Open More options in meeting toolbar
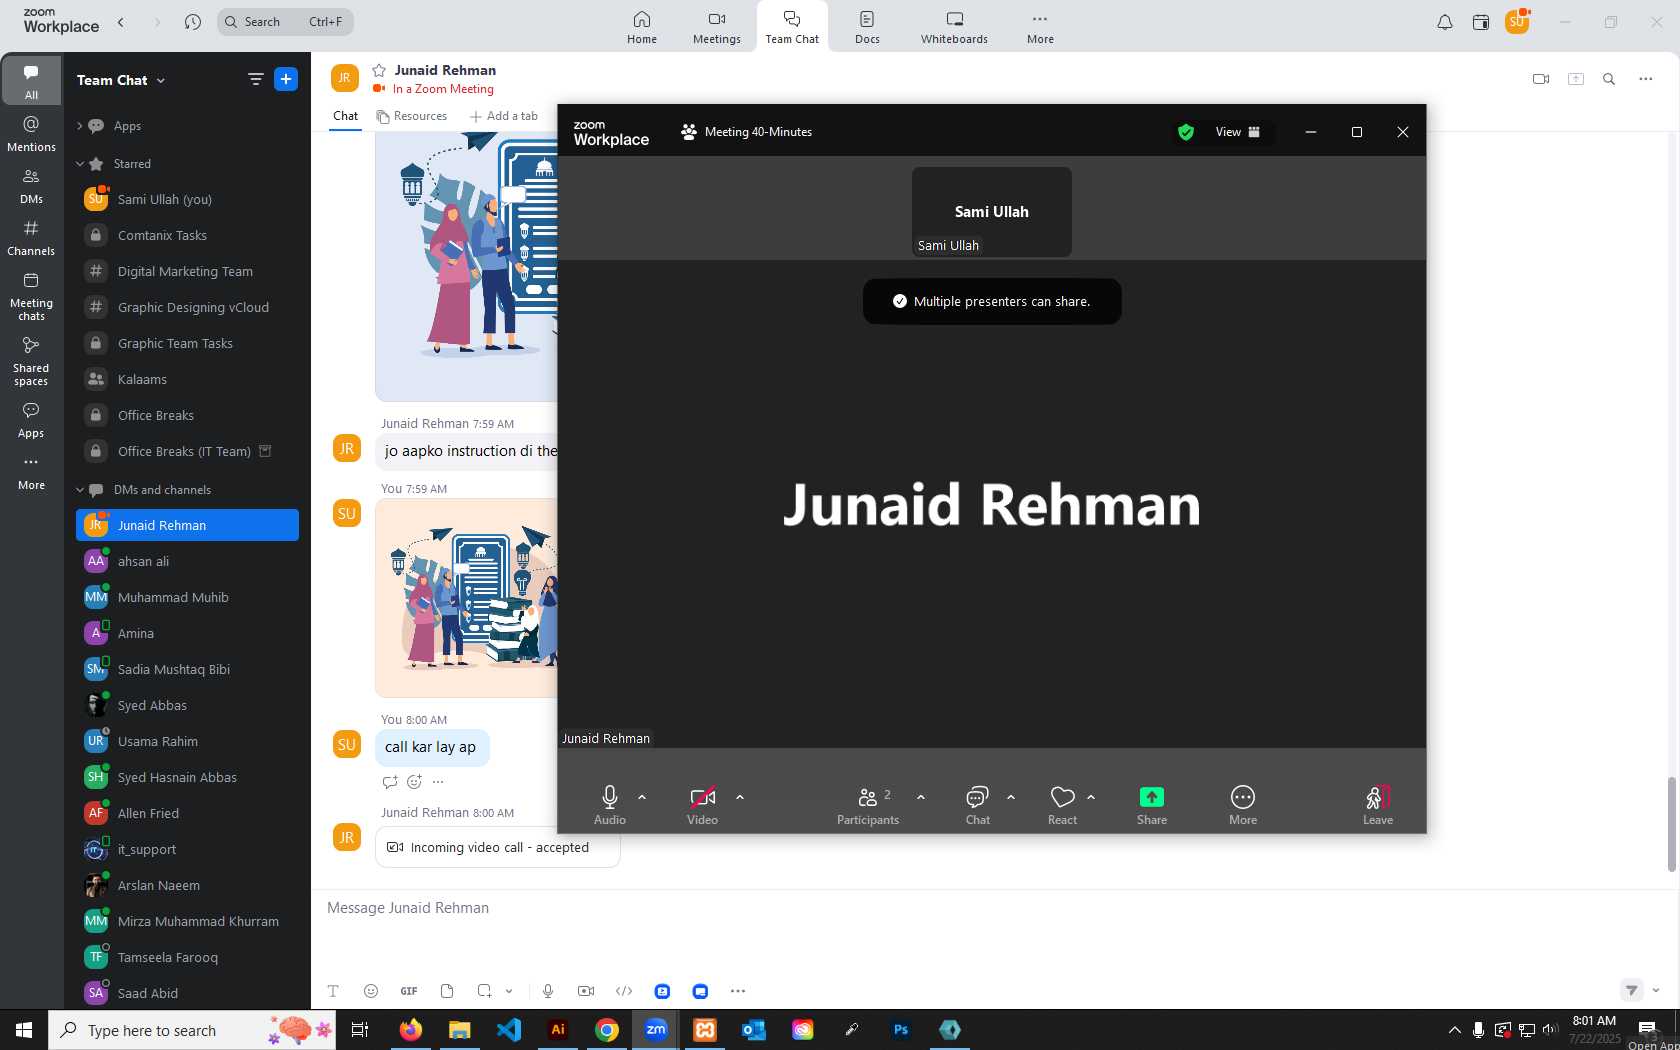Image resolution: width=1680 pixels, height=1050 pixels. pos(1243,805)
